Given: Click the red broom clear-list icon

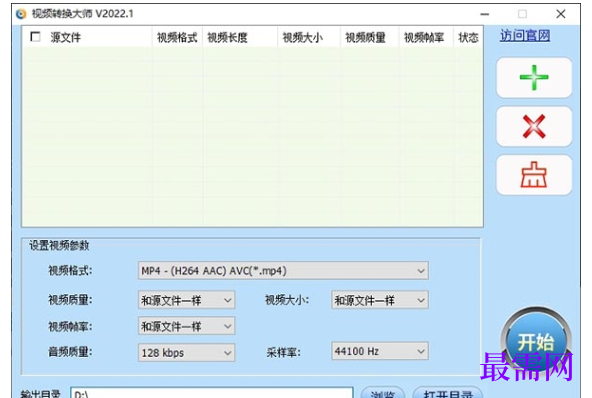Looking at the screenshot, I should point(534,175).
